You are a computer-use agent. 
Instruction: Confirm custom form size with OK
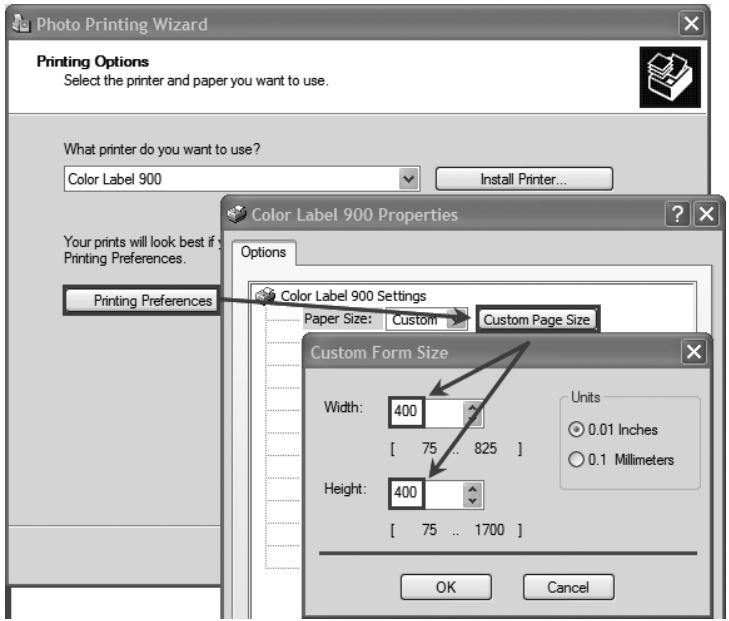click(446, 587)
